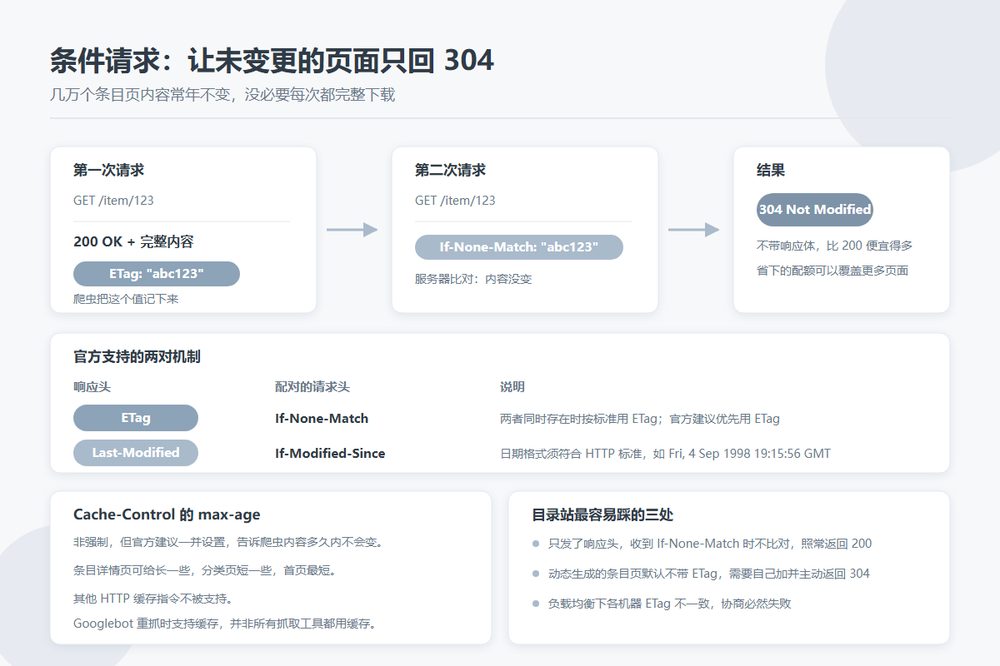Image resolution: width=1000 pixels, height=666 pixels.
Task: Click the text 200 OK + 完整内容
Action: coord(133,242)
